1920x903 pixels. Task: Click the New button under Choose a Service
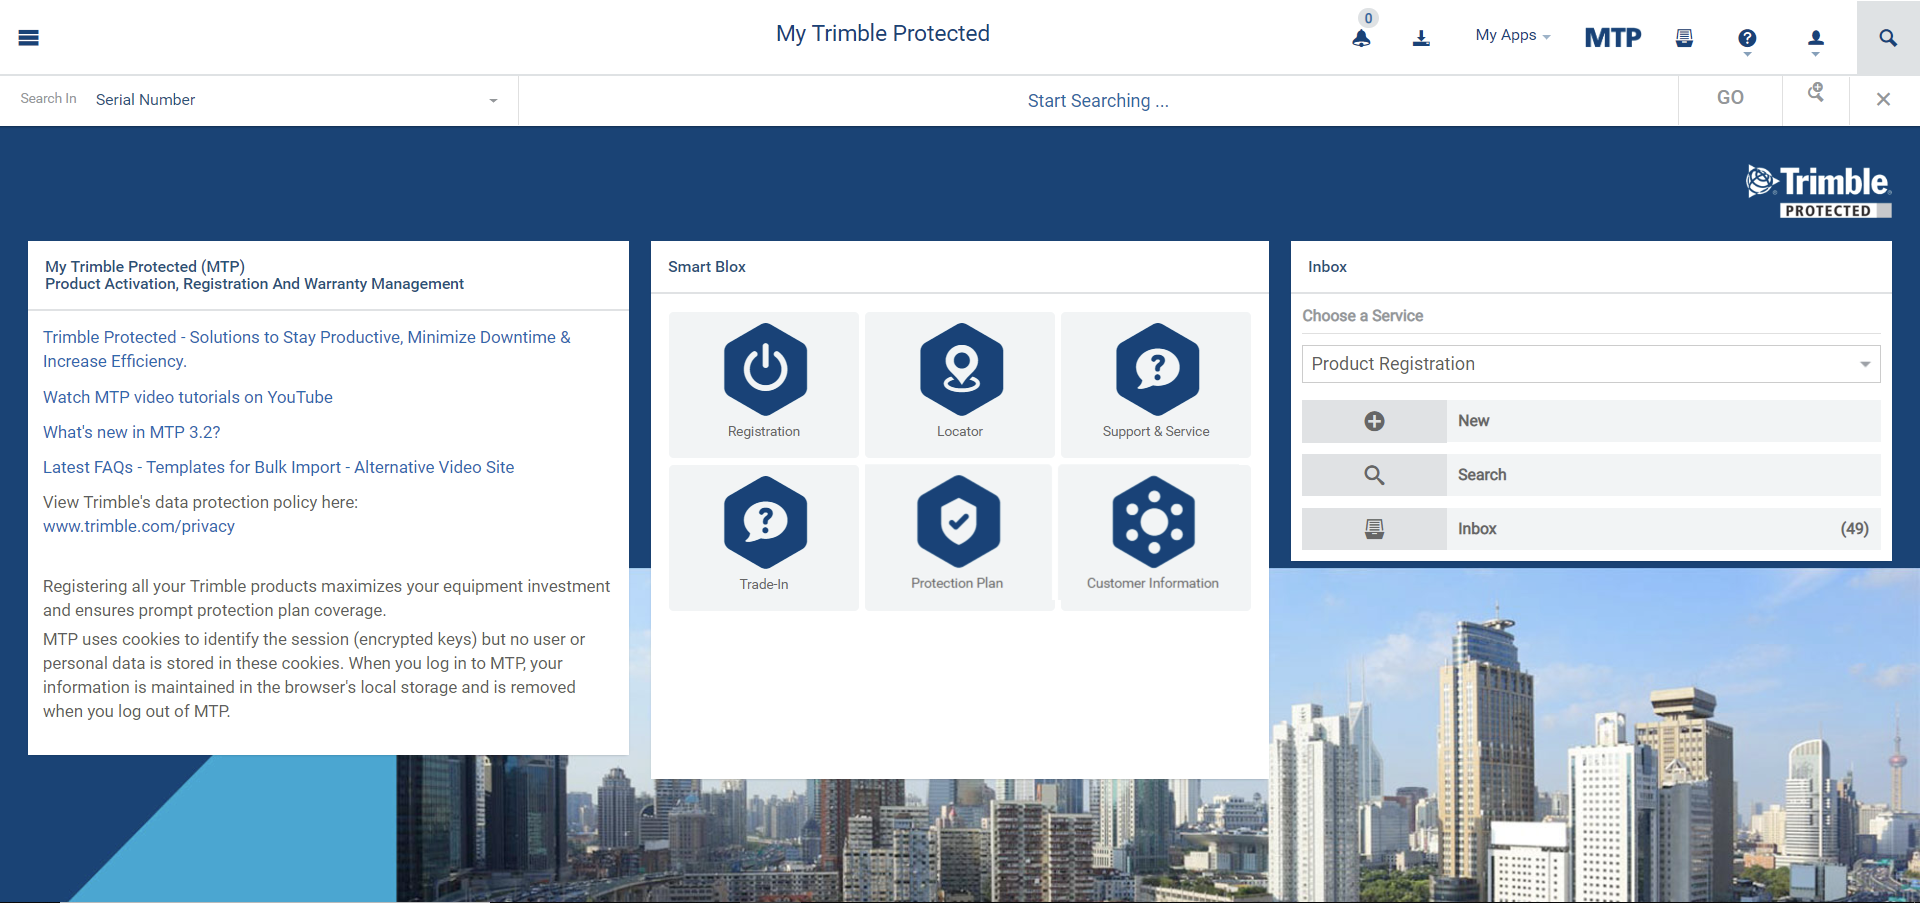point(1590,421)
